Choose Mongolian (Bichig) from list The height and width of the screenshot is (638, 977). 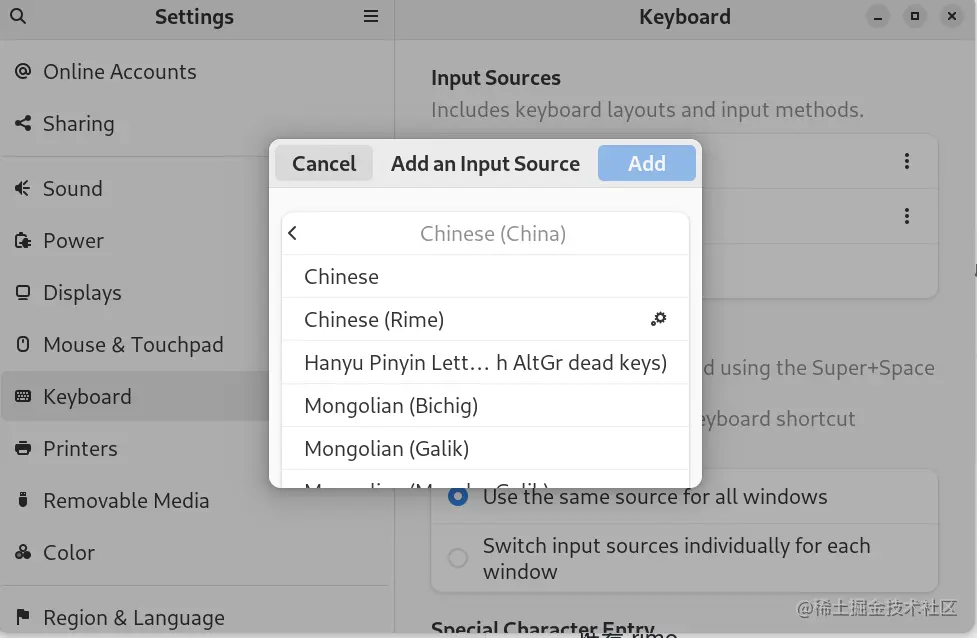(391, 406)
